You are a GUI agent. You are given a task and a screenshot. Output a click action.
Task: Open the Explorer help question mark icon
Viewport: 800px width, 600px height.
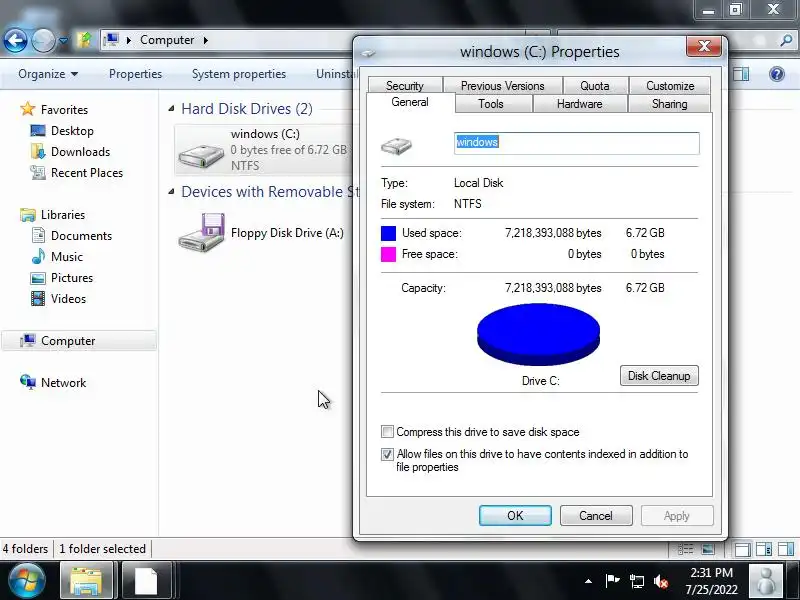(x=777, y=74)
